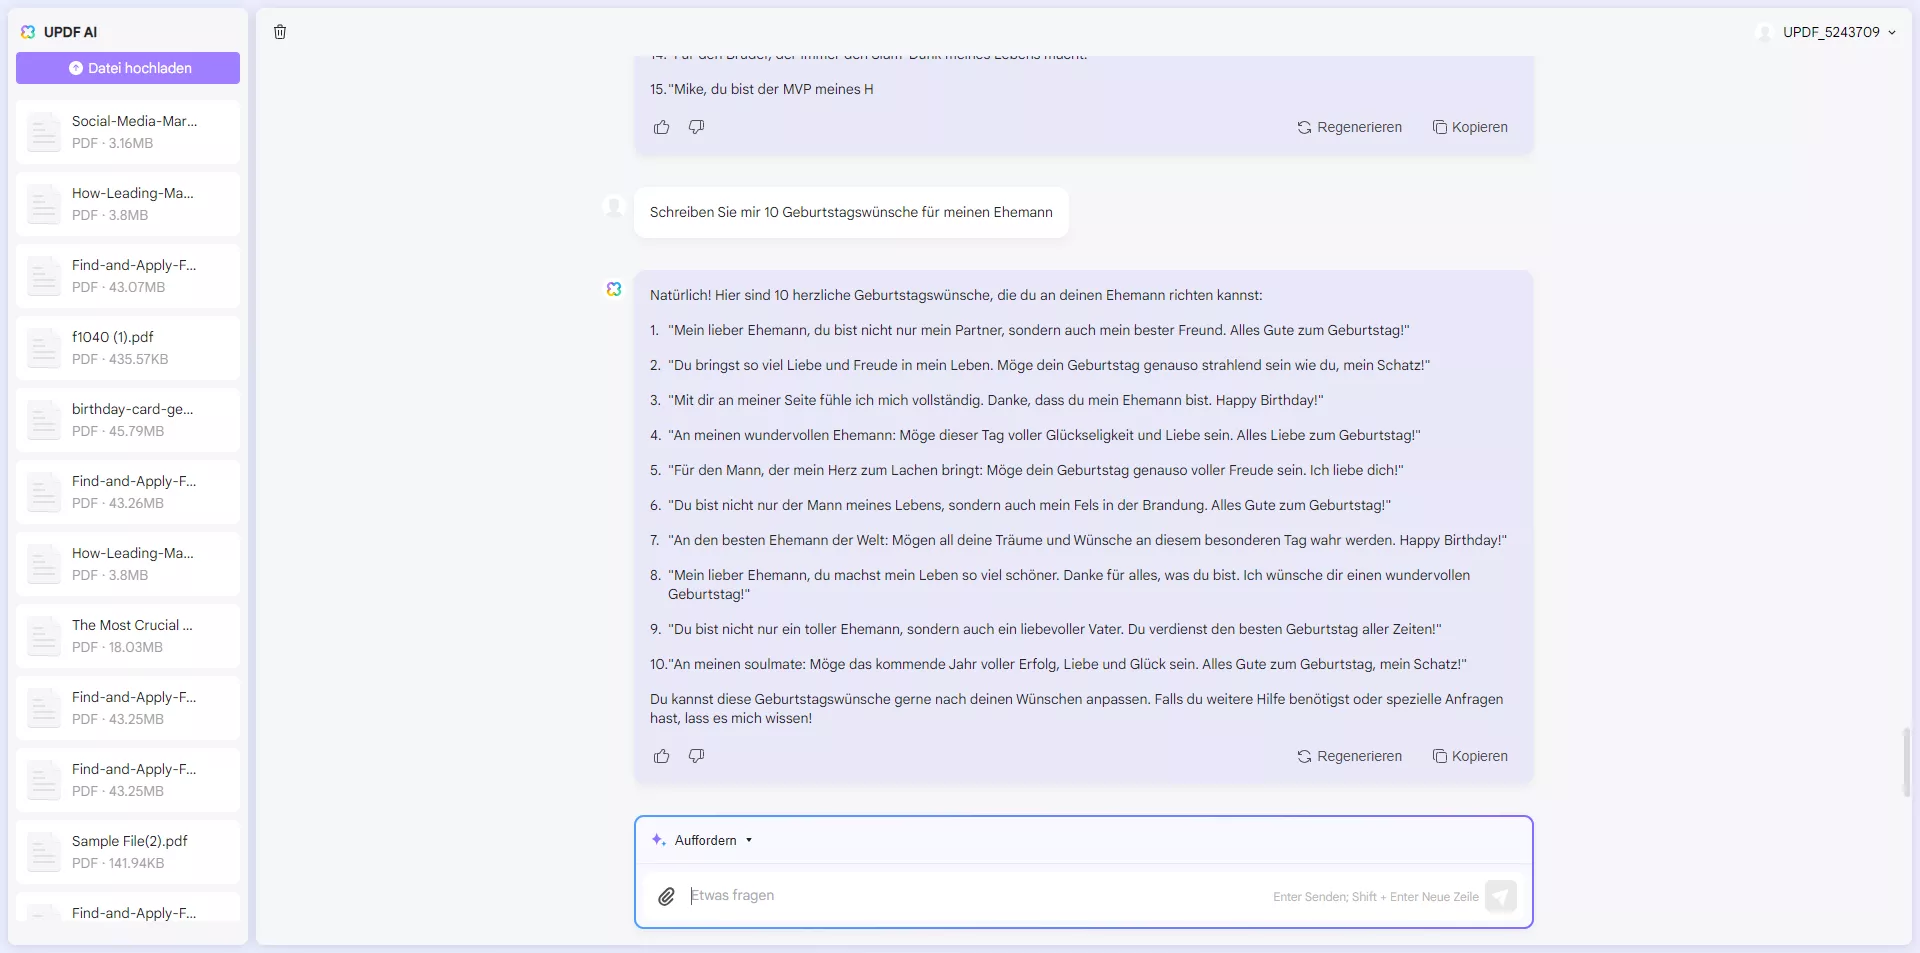
Task: Click the UPDF AI avatar beside the answer
Action: (614, 289)
